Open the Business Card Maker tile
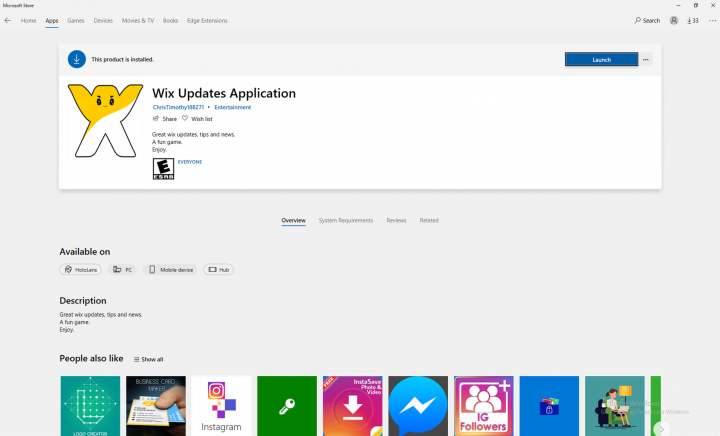 point(156,406)
